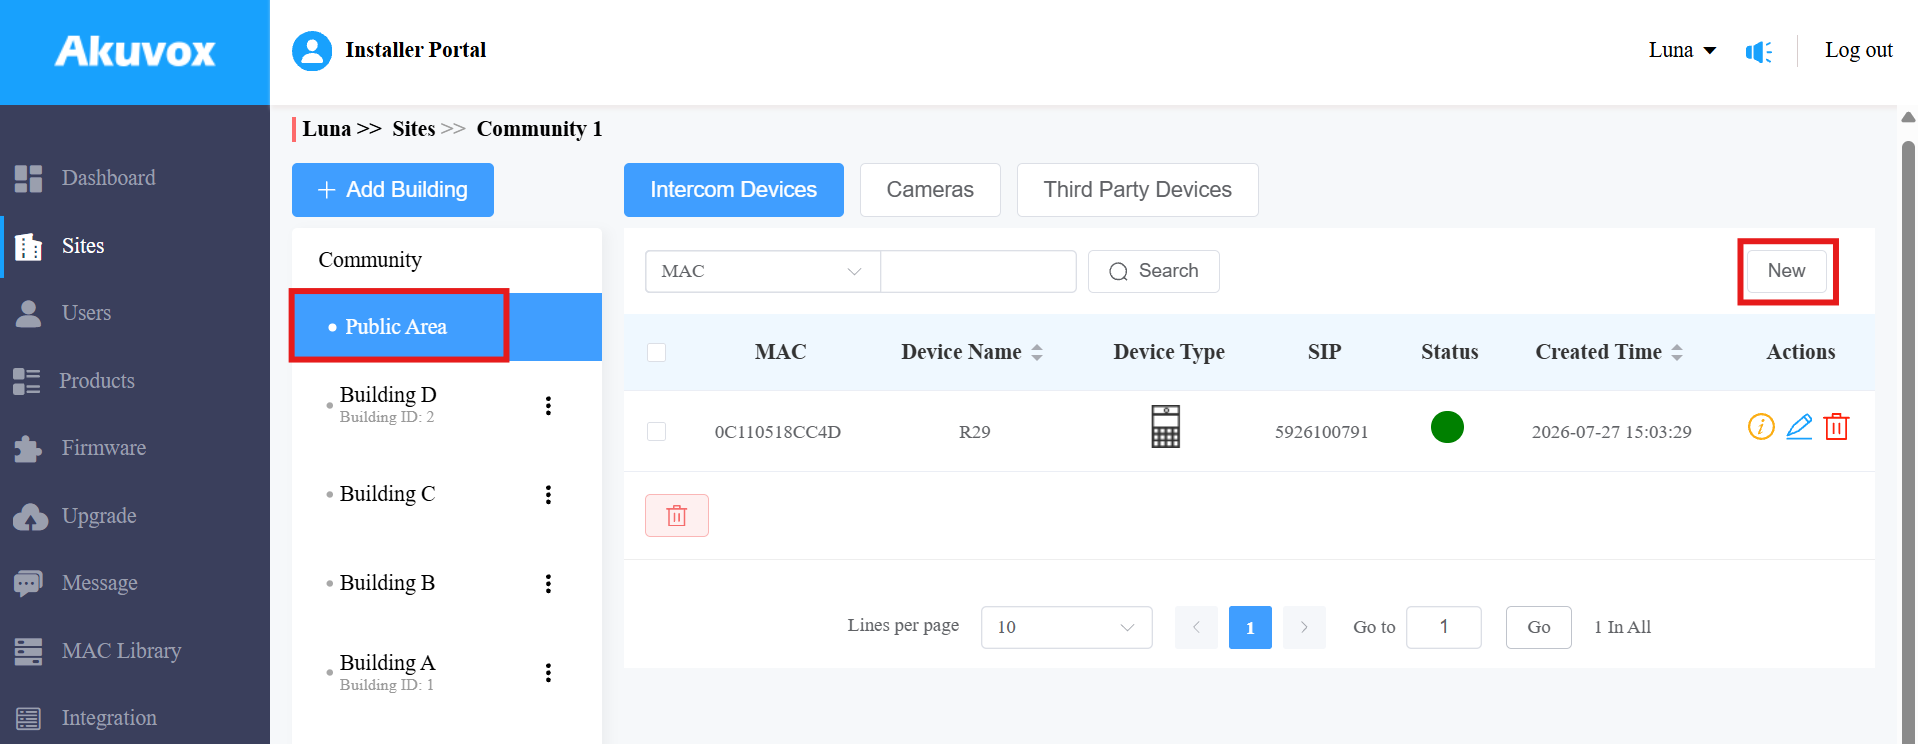Click the Message chat bubble icon
The width and height of the screenshot is (1918, 744).
(x=28, y=583)
